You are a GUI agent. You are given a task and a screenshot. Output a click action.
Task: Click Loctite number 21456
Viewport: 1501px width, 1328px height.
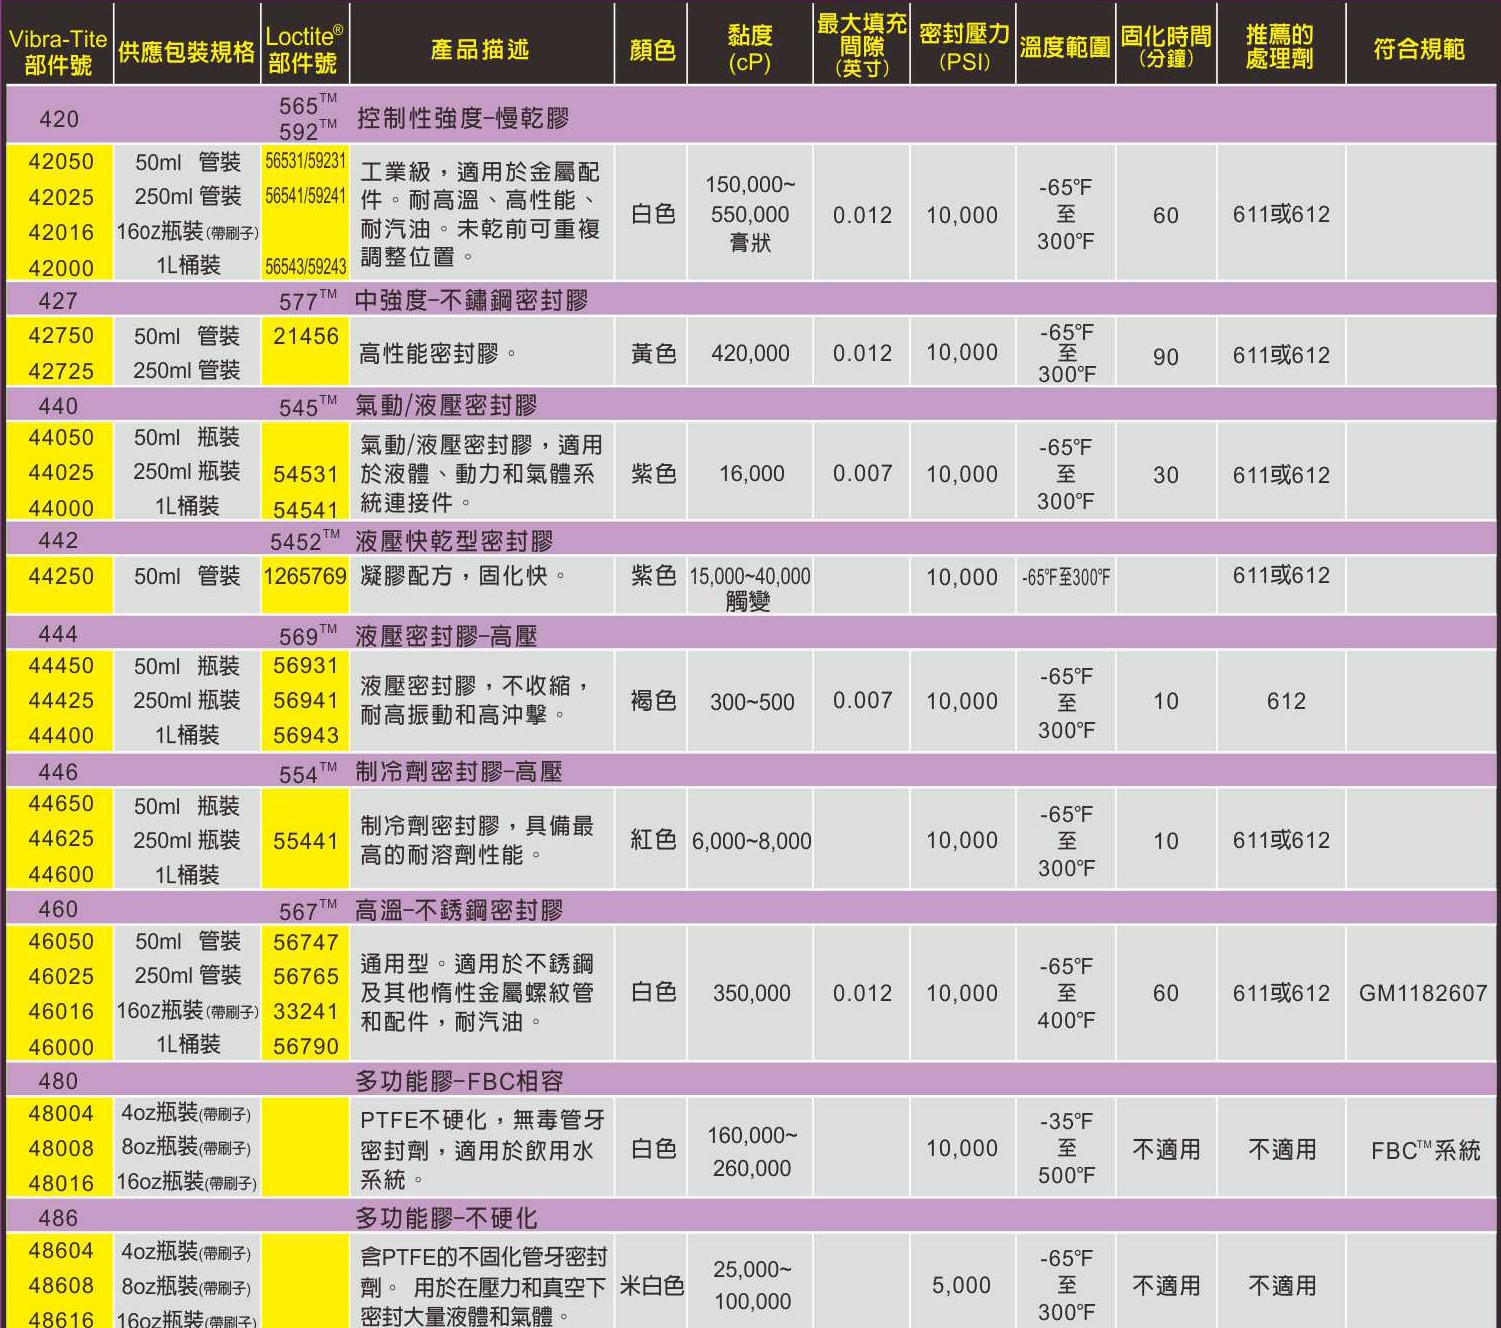coord(306,336)
